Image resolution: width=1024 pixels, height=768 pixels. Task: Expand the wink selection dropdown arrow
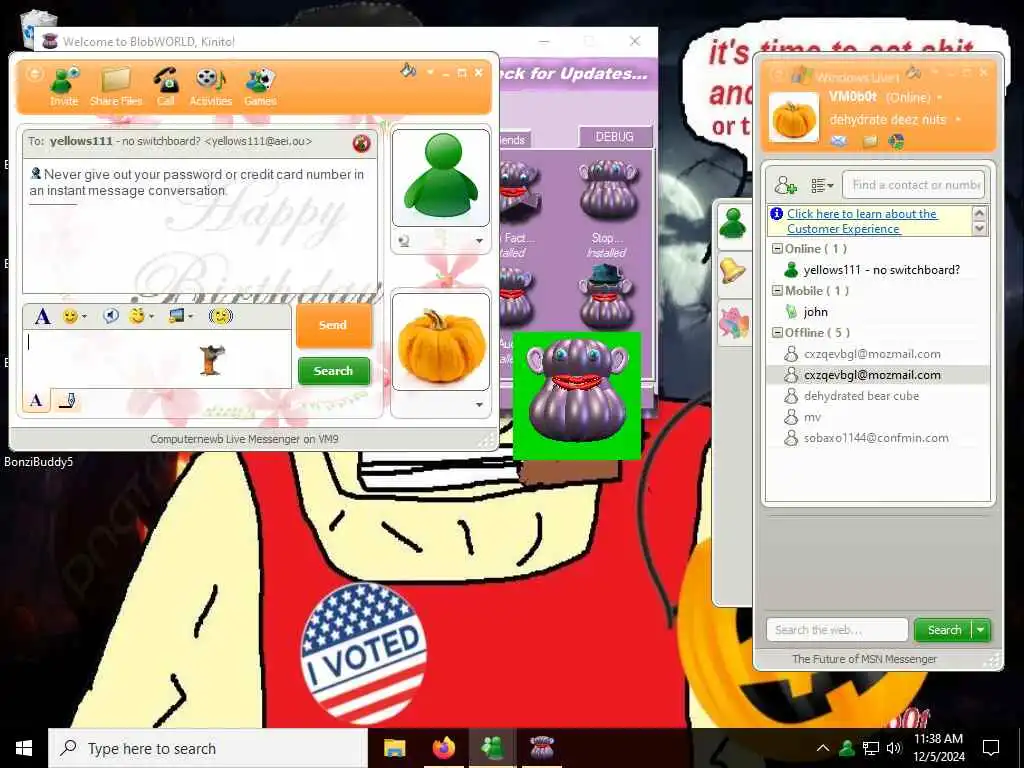tap(152, 317)
